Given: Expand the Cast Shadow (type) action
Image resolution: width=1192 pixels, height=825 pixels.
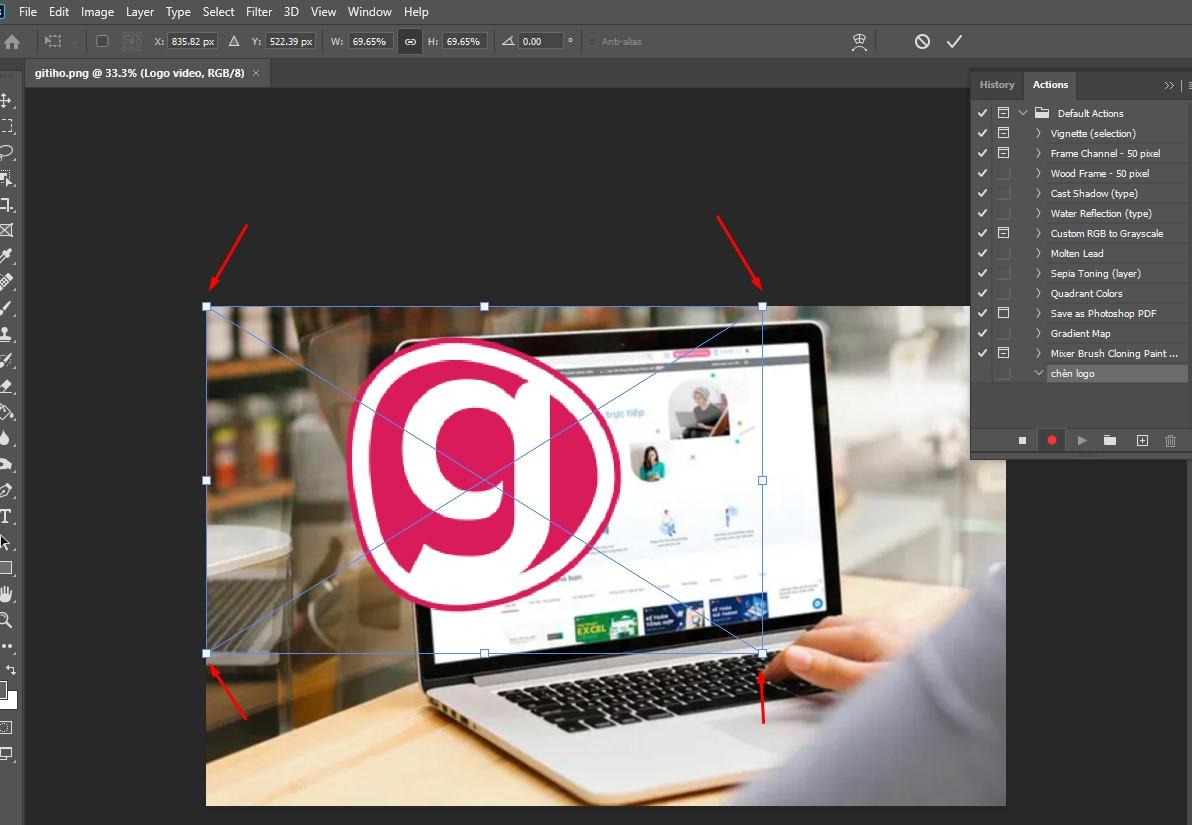Looking at the screenshot, I should tap(1038, 193).
